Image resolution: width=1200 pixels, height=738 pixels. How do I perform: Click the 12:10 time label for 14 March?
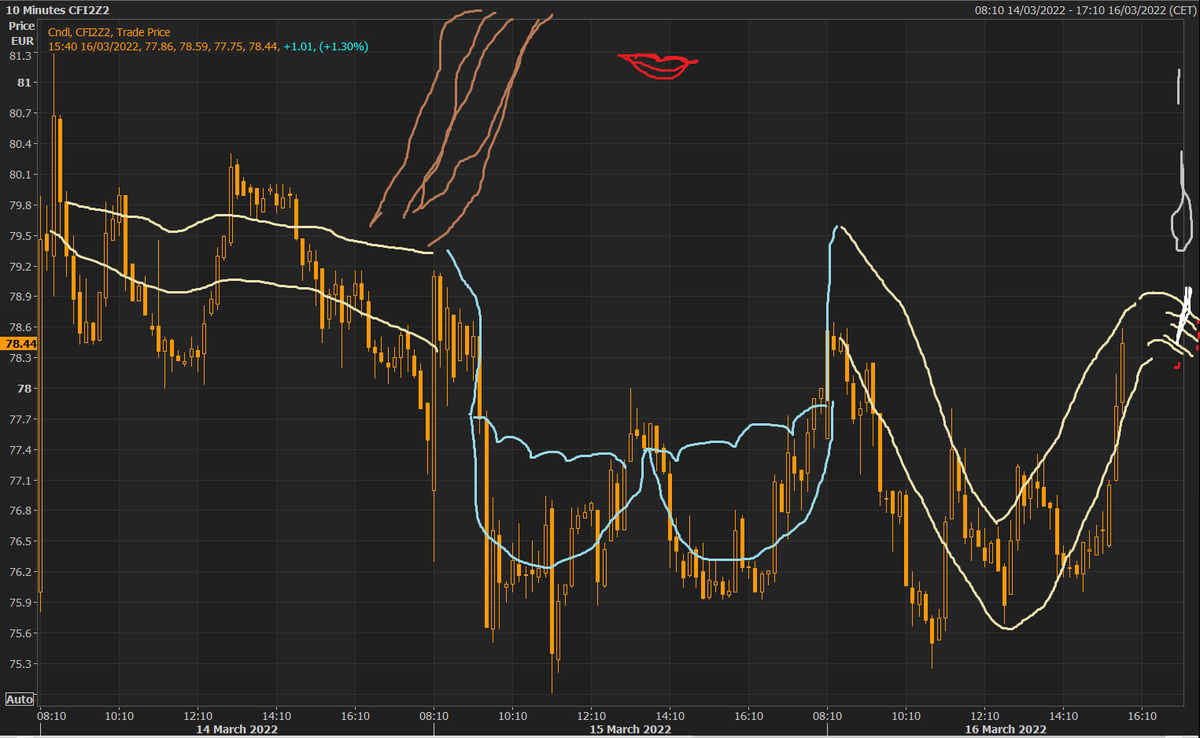coord(198,716)
